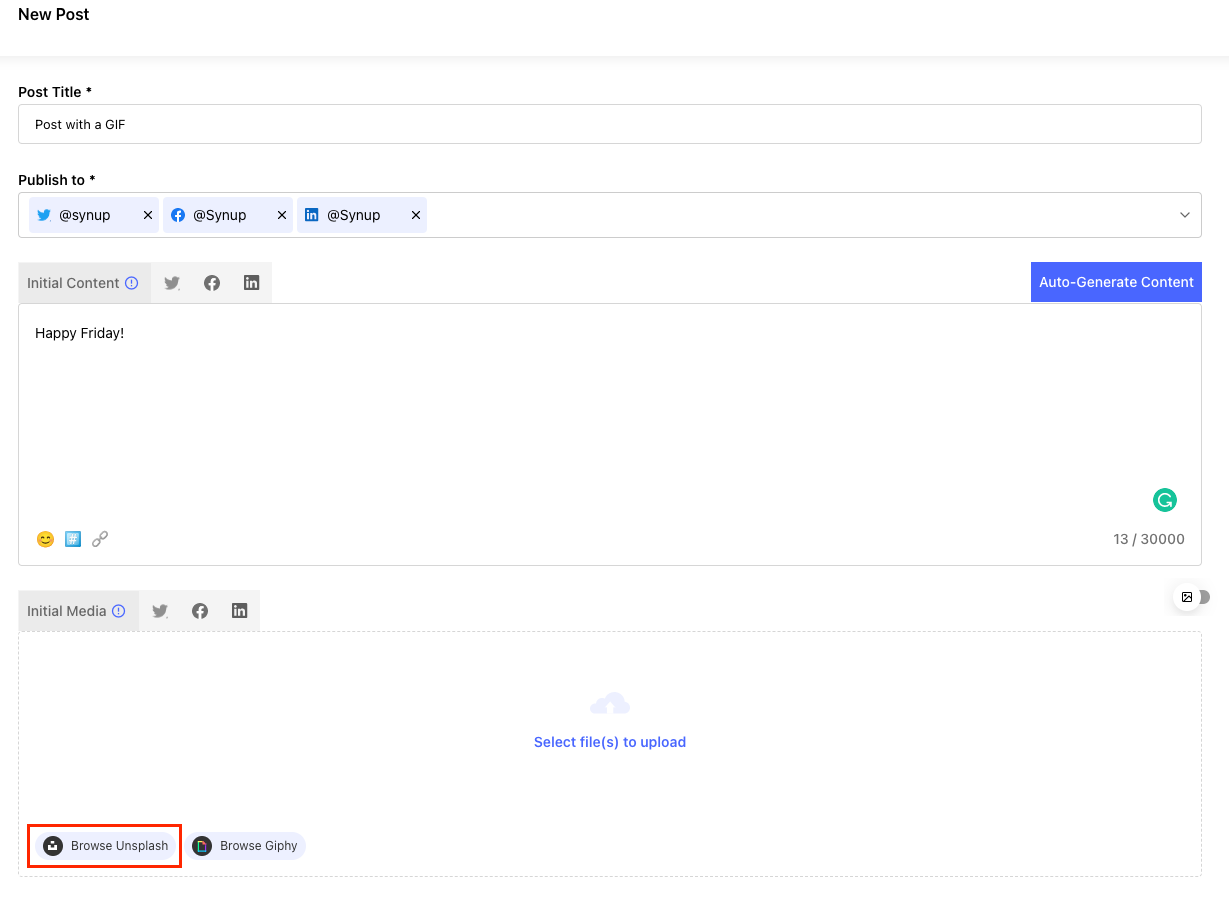The width and height of the screenshot is (1229, 921).
Task: Open the Grammarly icon in the editor
Action: tap(1165, 500)
